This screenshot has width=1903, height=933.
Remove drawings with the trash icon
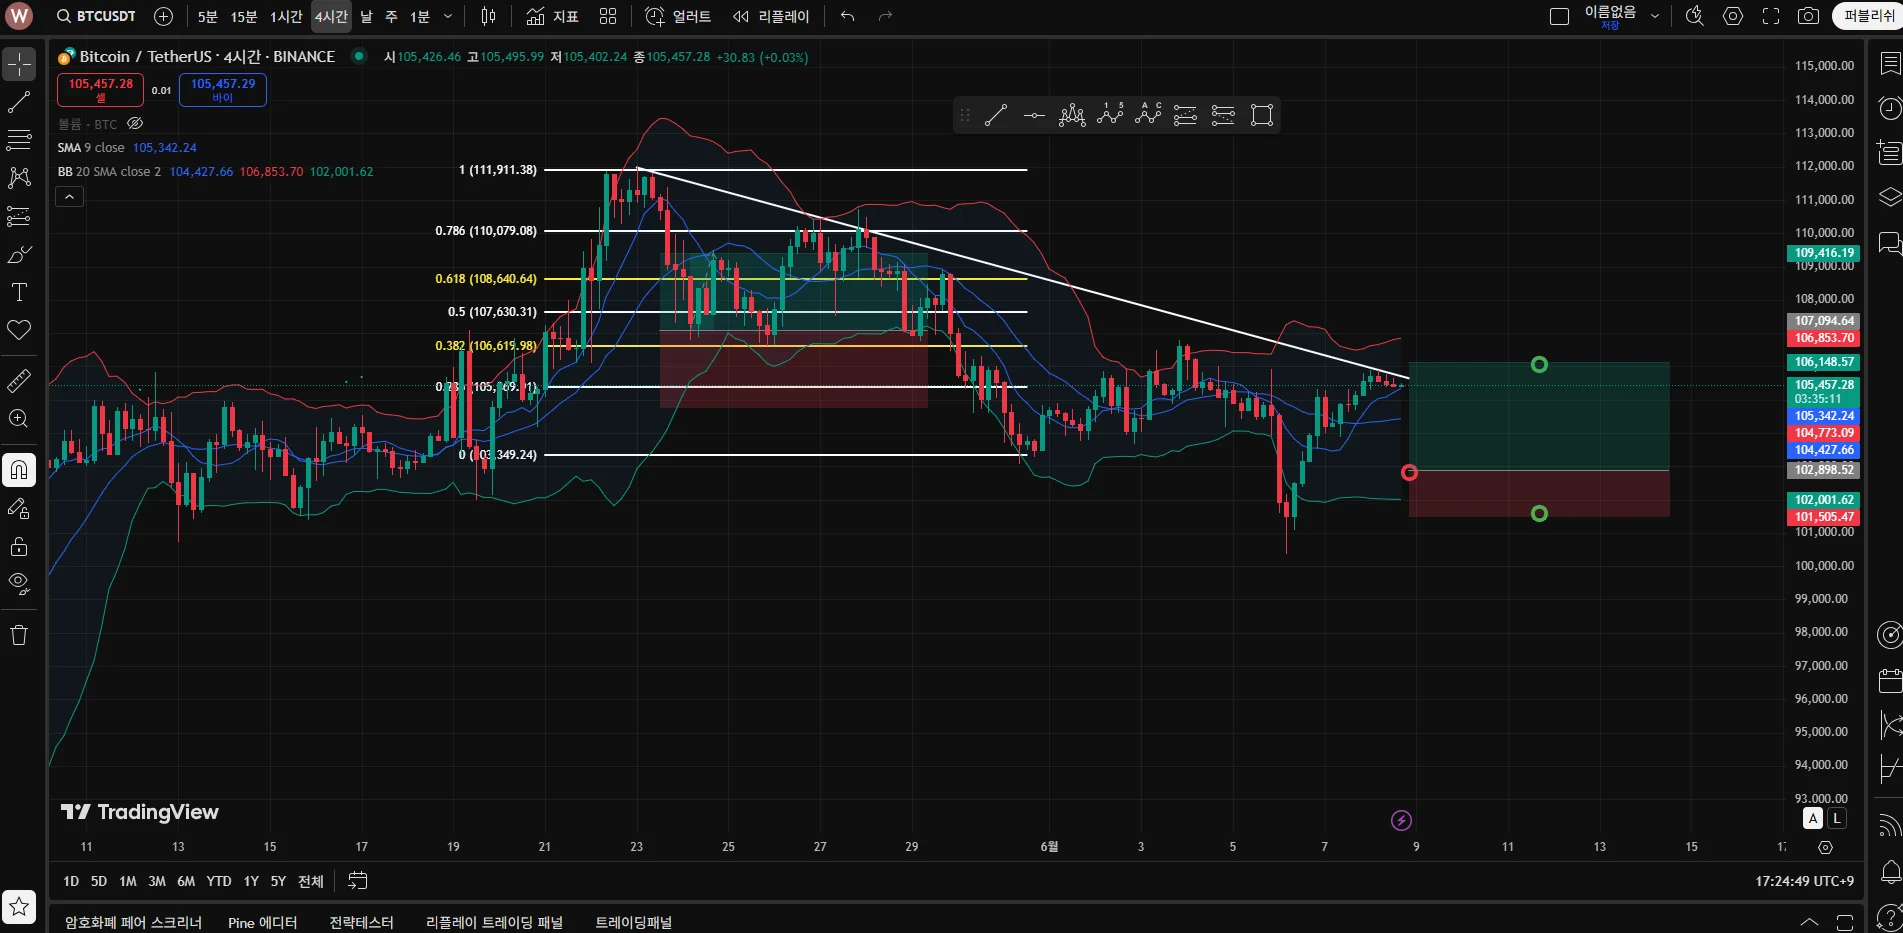point(19,635)
